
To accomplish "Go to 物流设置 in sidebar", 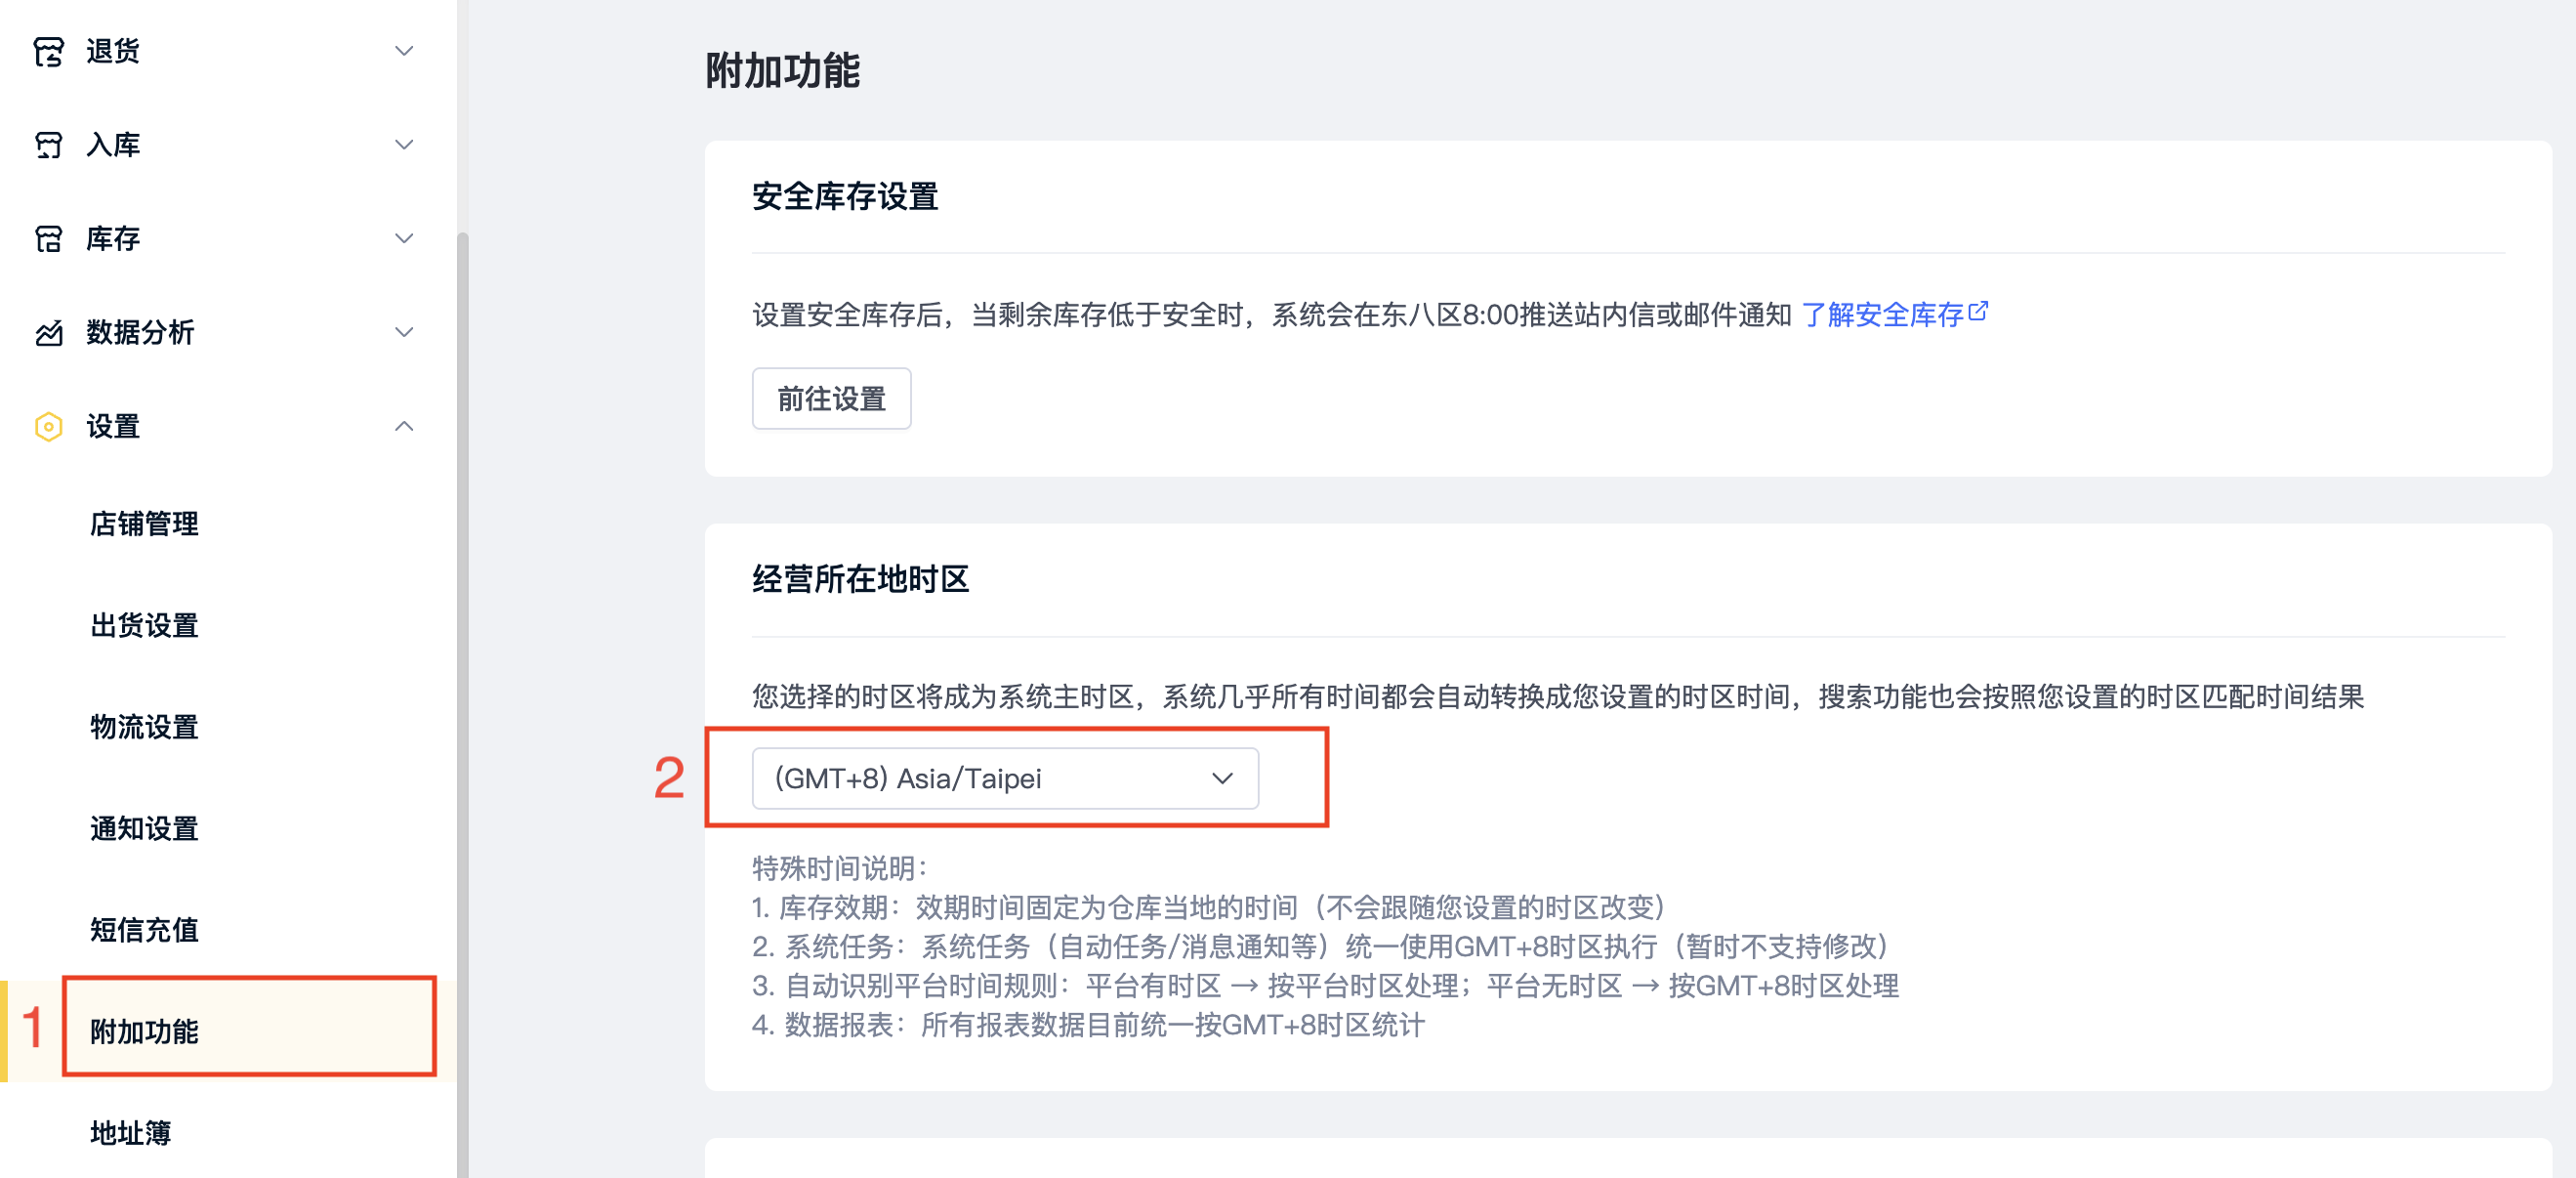I will click(144, 727).
